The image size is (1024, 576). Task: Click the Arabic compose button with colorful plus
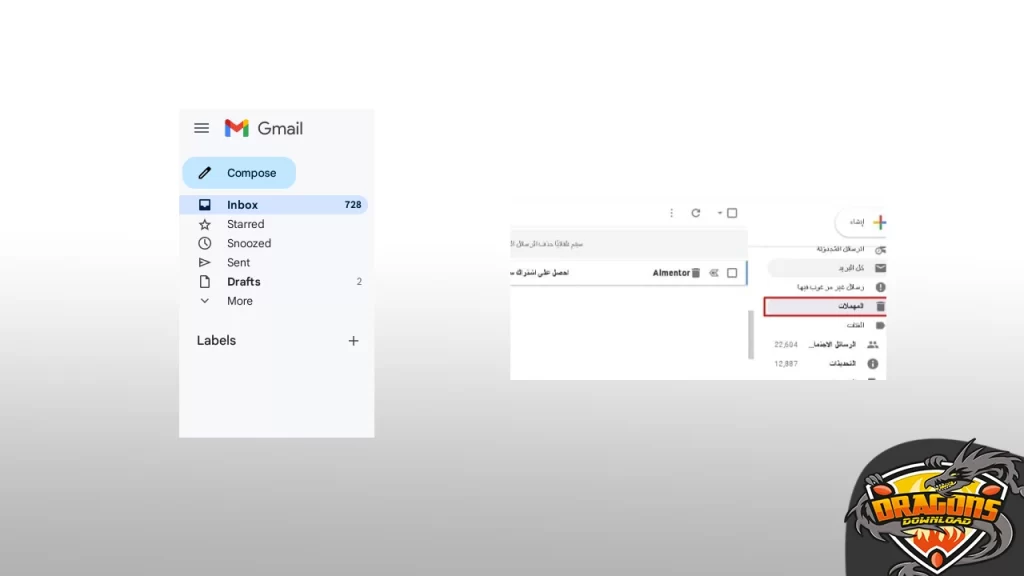coord(862,222)
